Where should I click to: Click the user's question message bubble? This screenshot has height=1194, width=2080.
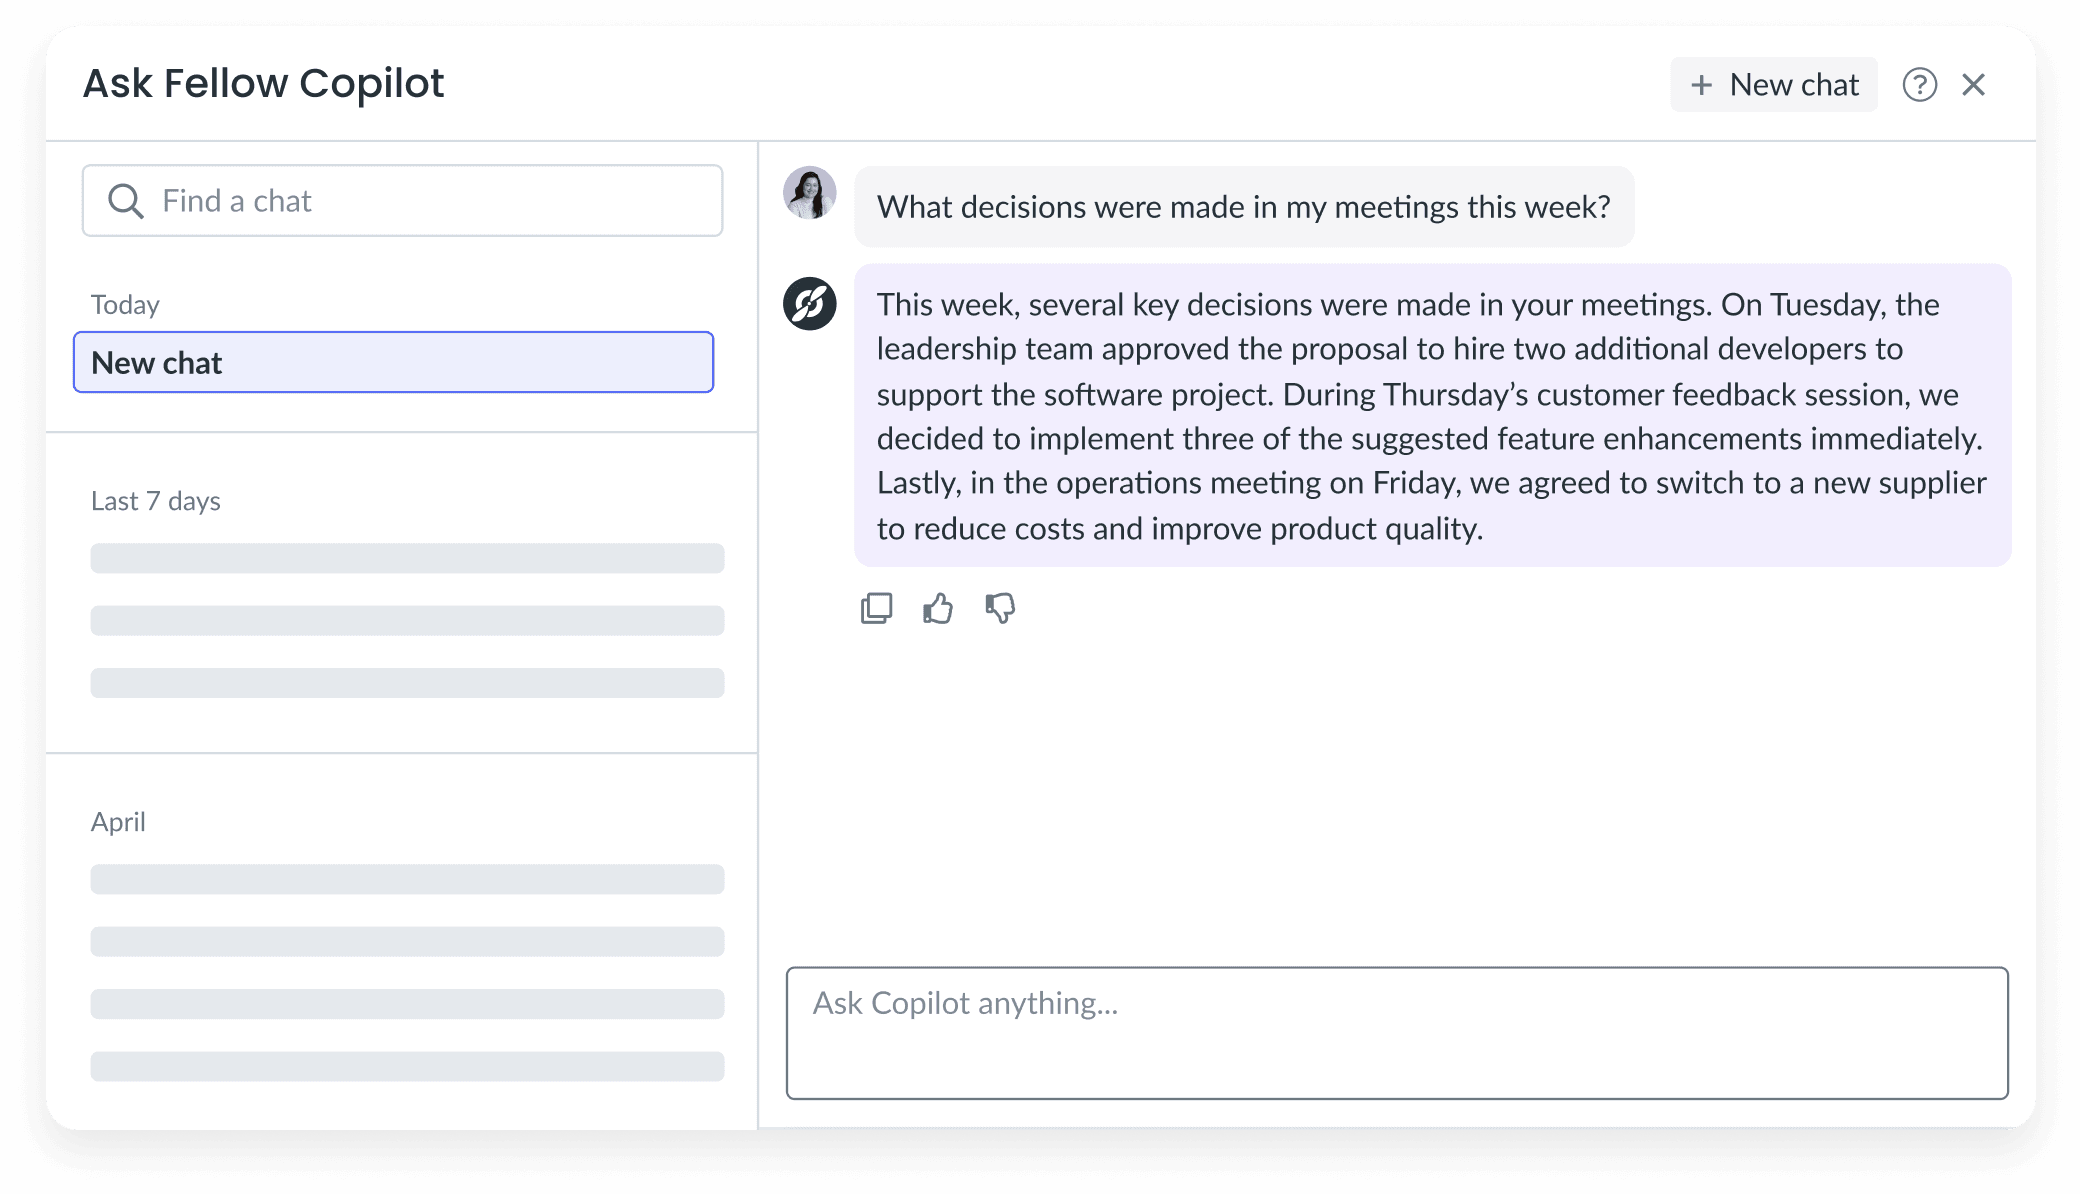tap(1243, 207)
